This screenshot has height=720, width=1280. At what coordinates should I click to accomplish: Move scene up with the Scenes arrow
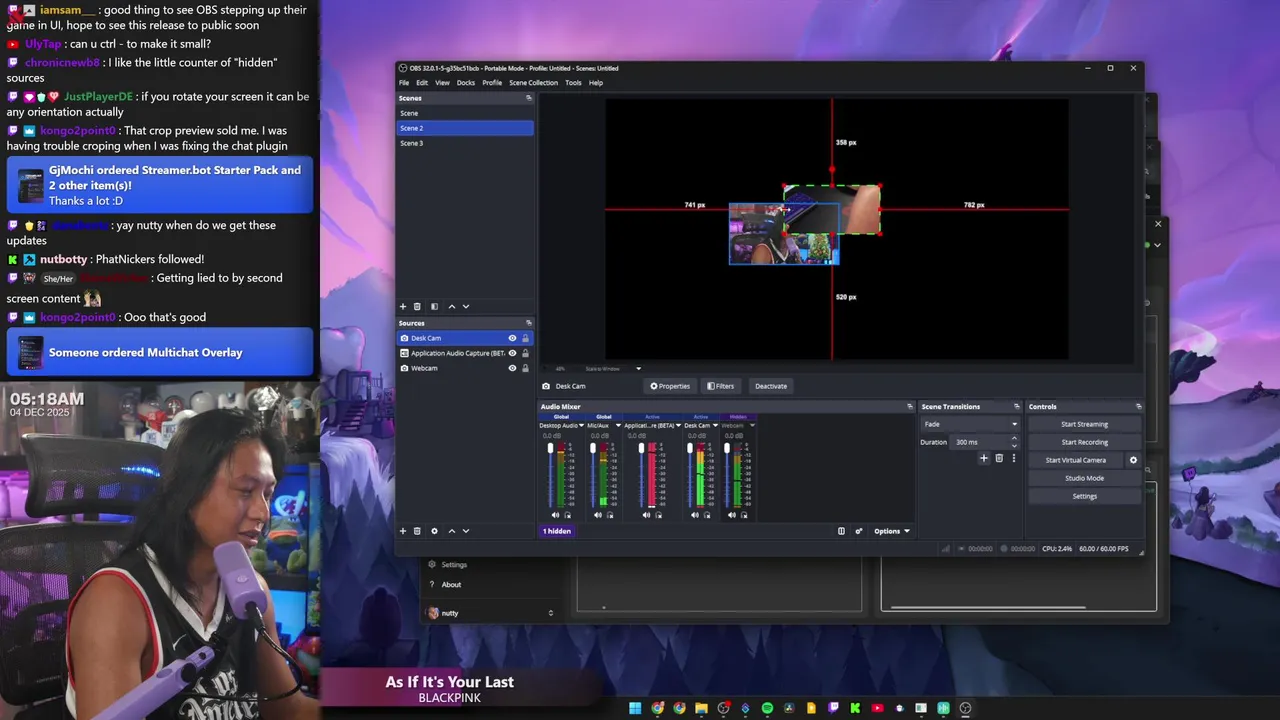451,307
